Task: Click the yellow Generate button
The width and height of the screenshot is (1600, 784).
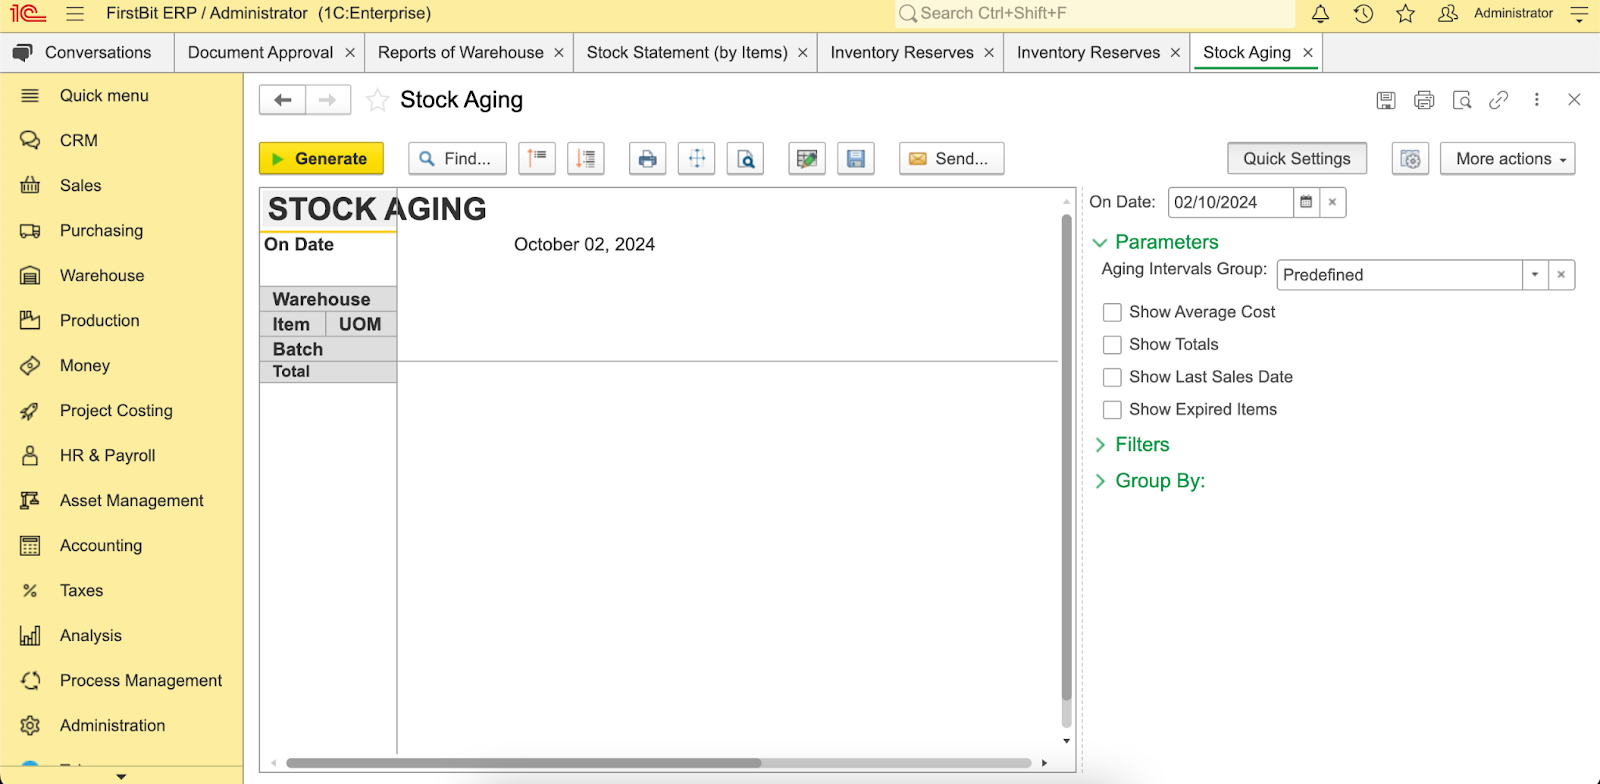Action: coord(321,159)
